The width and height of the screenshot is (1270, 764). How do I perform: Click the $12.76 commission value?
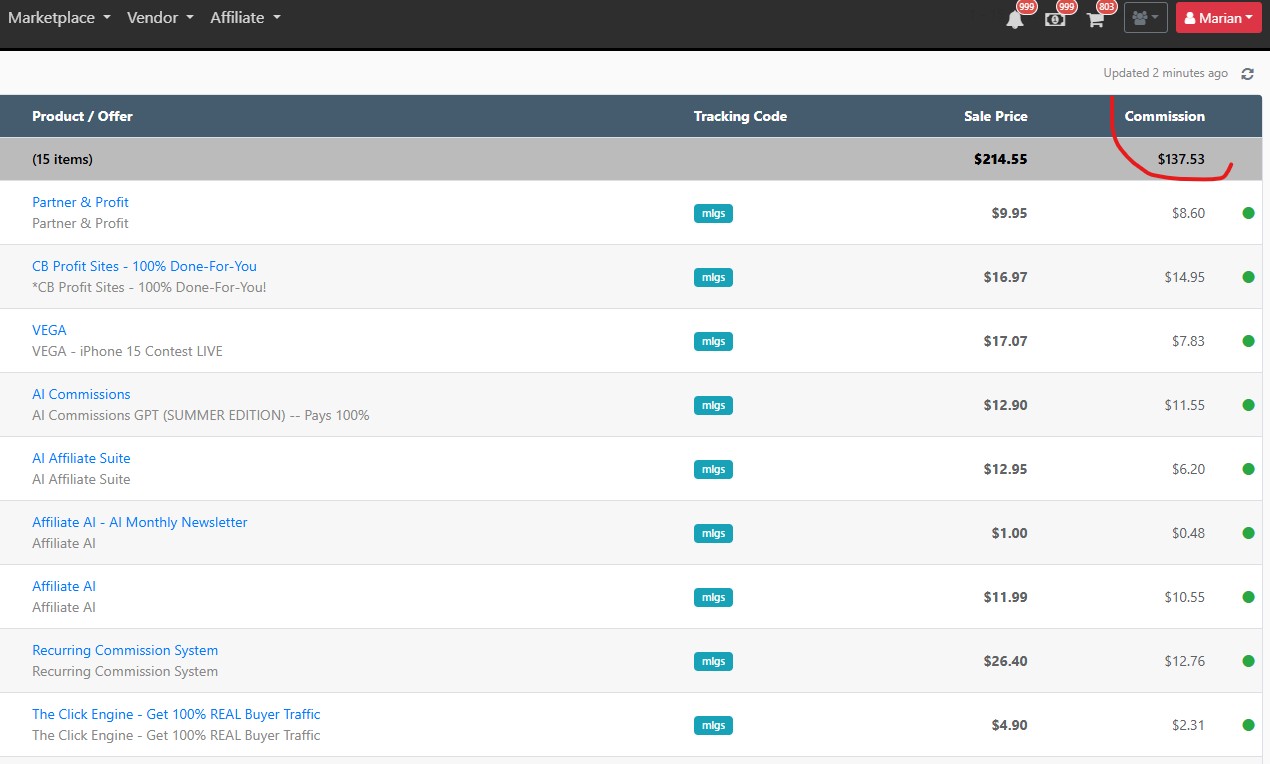click(x=1184, y=661)
